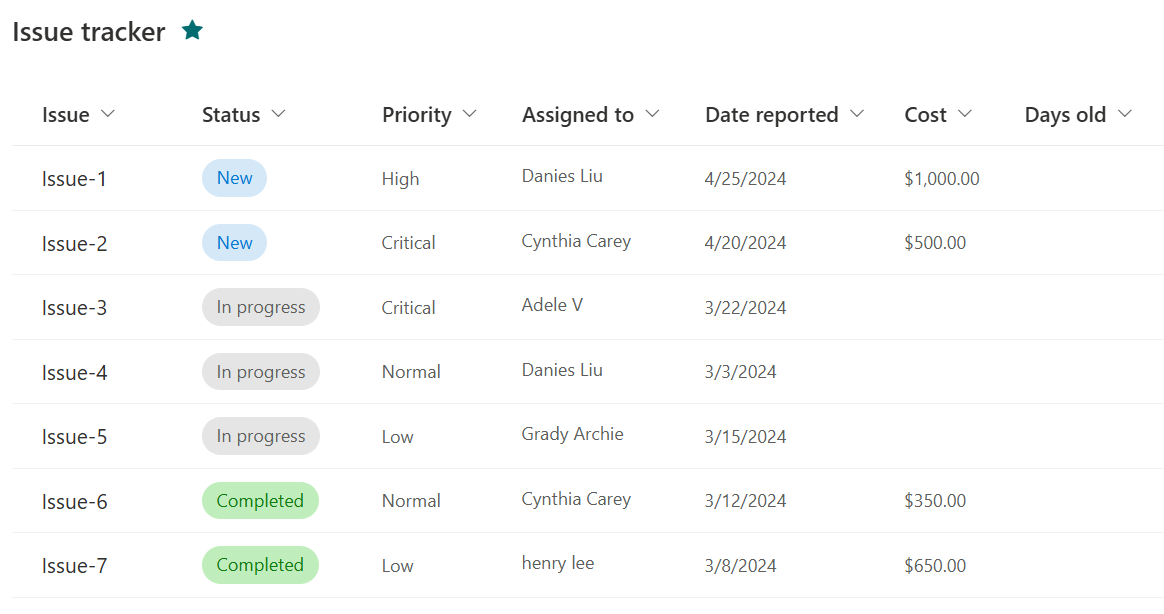This screenshot has height=614, width=1164.
Task: Open Issue-7 from the list
Action: coord(74,566)
